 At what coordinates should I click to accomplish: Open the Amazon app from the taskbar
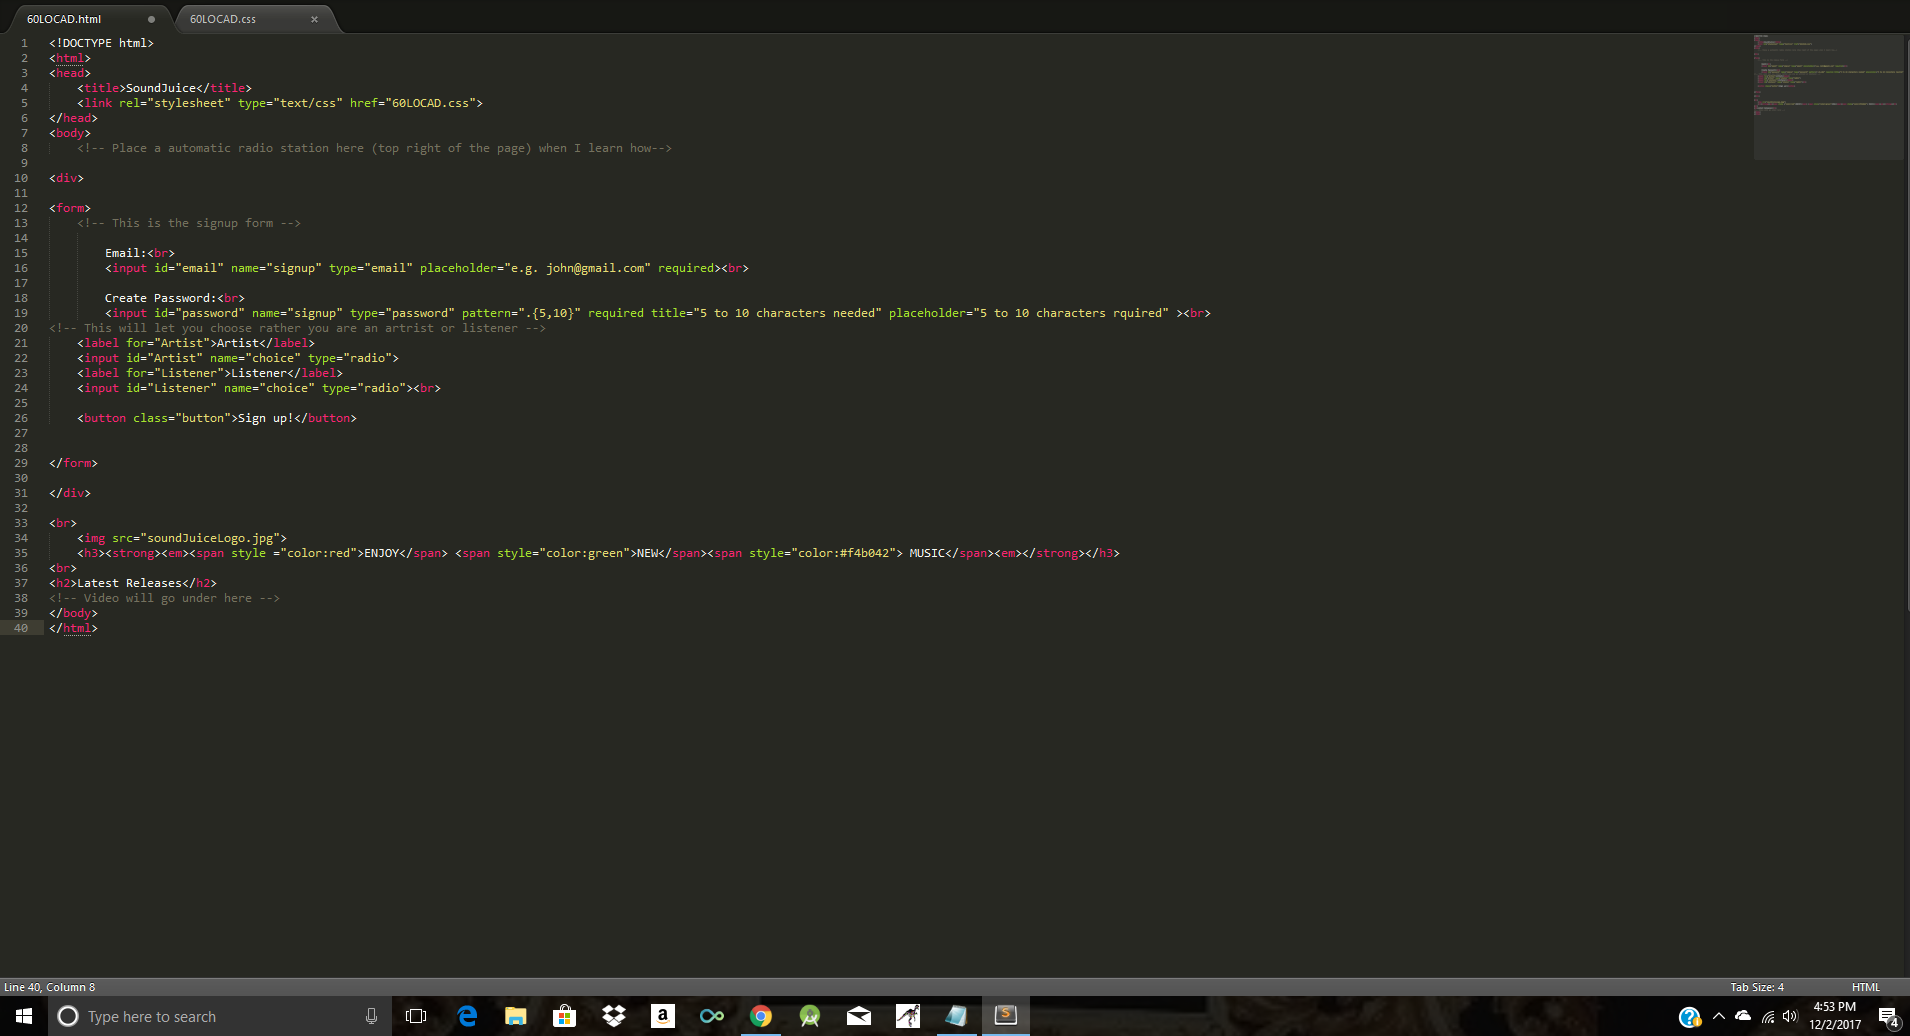tap(662, 1015)
